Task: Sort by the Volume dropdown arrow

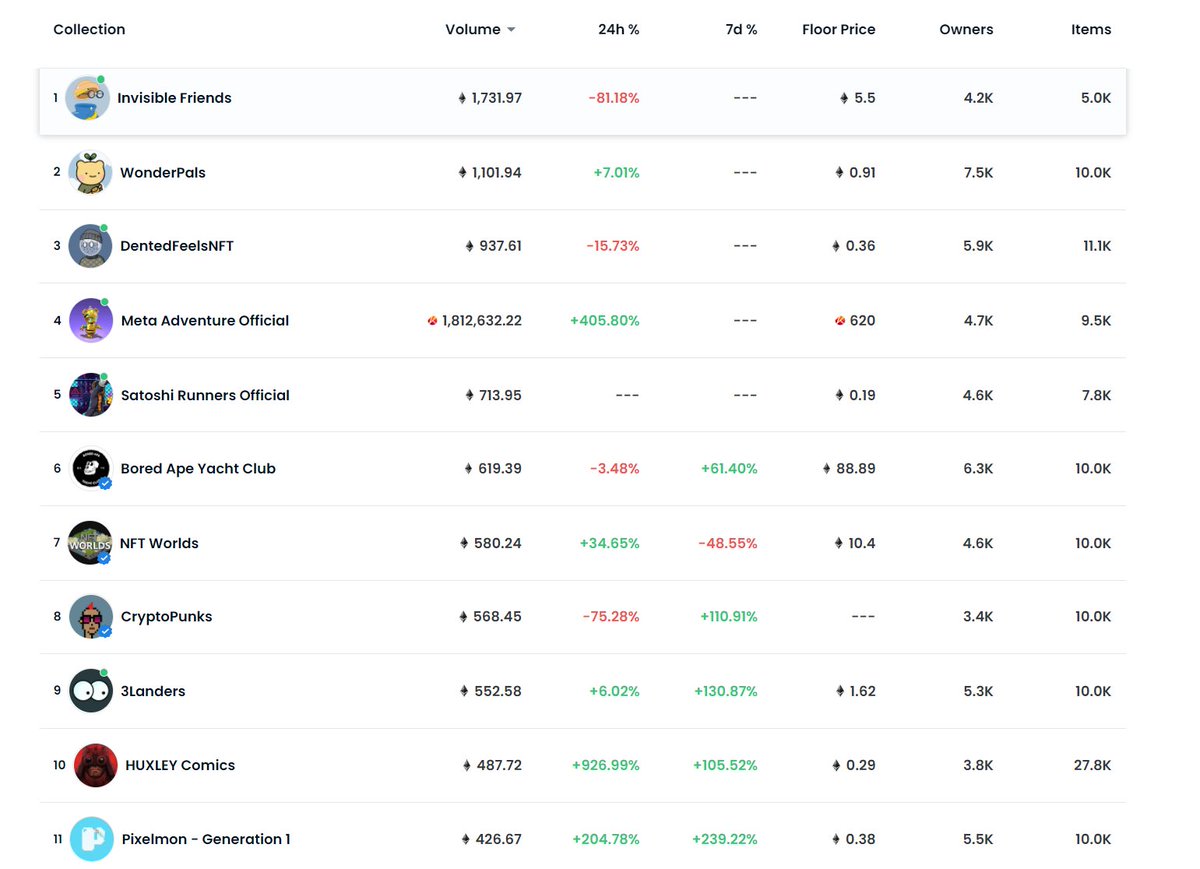Action: [x=511, y=30]
